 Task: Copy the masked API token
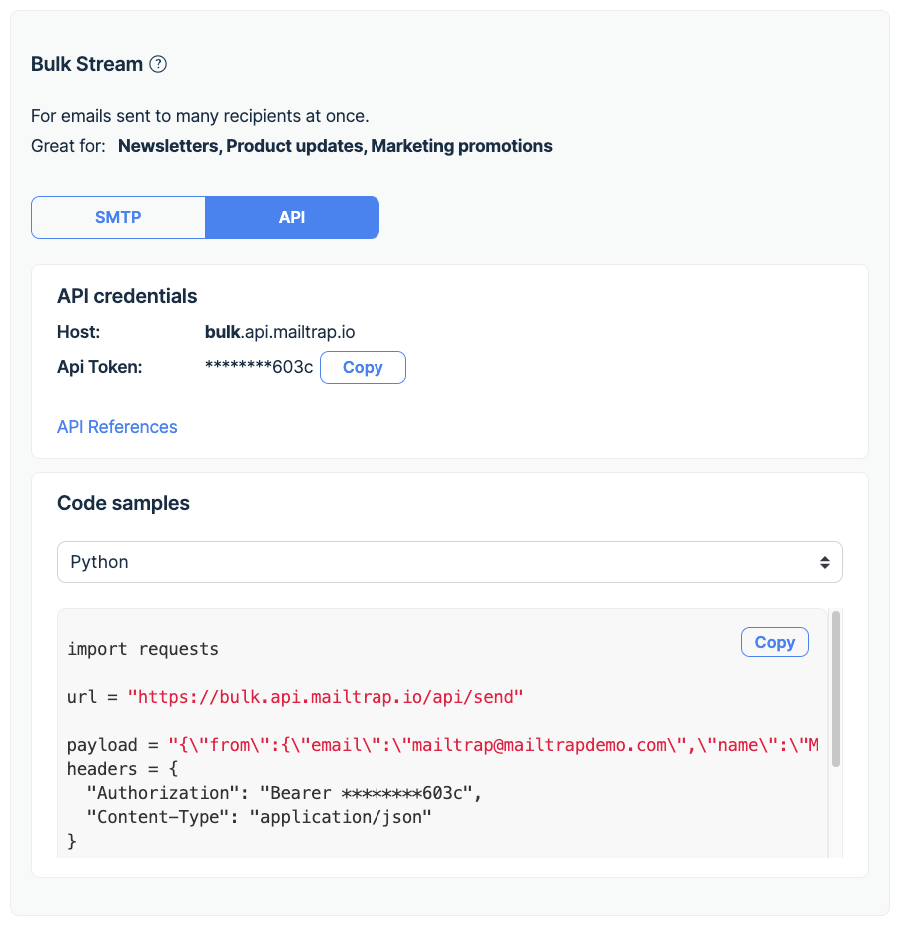tap(362, 367)
